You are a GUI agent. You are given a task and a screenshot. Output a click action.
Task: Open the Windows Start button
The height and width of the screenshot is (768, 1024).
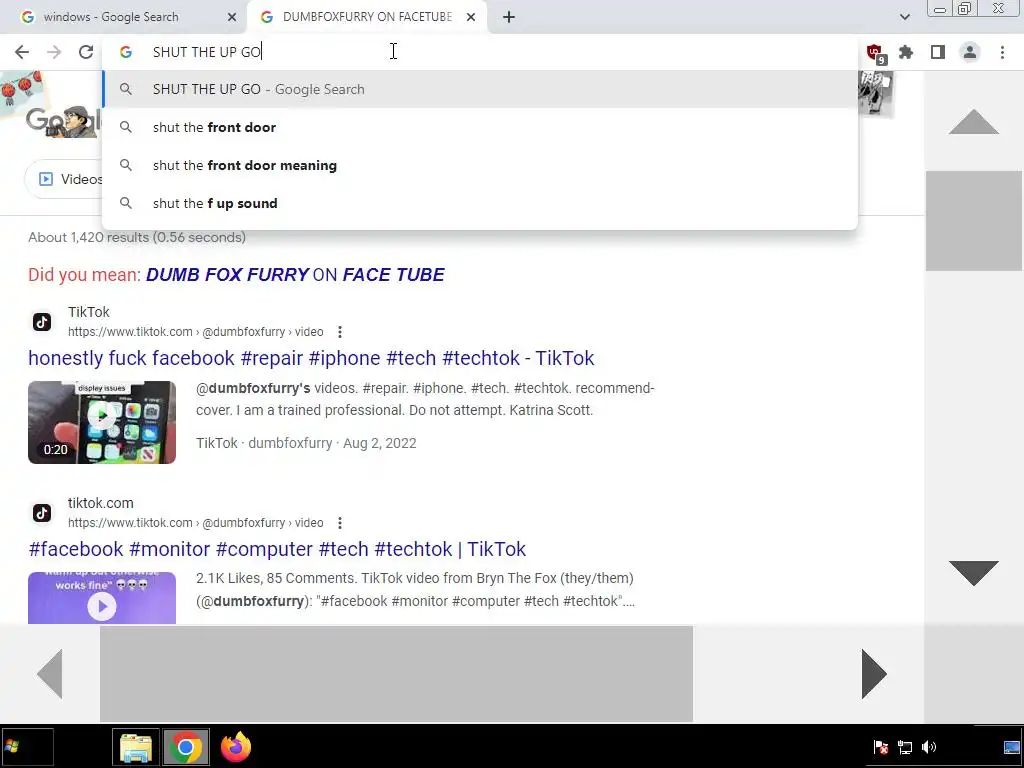point(27,746)
